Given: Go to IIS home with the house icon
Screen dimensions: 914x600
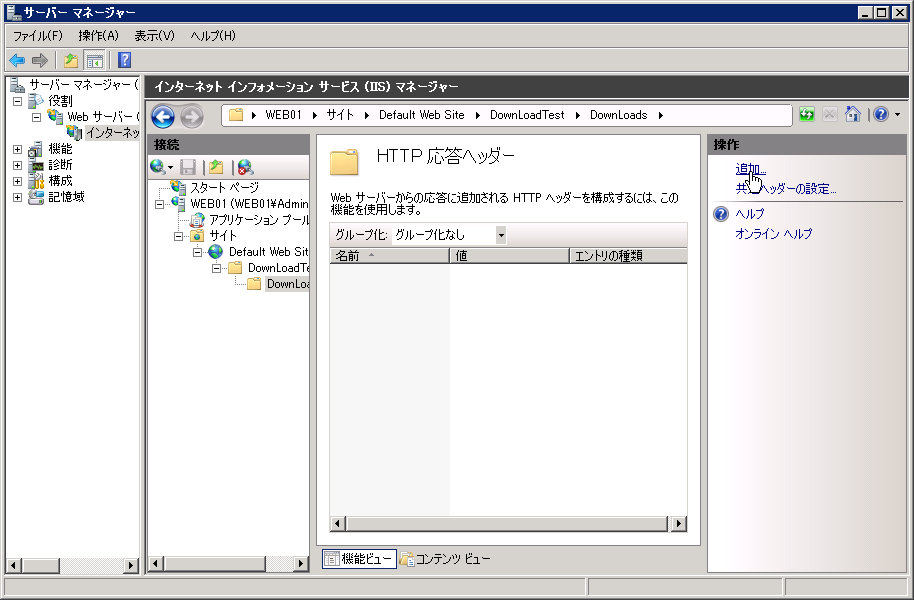Looking at the screenshot, I should click(x=853, y=114).
